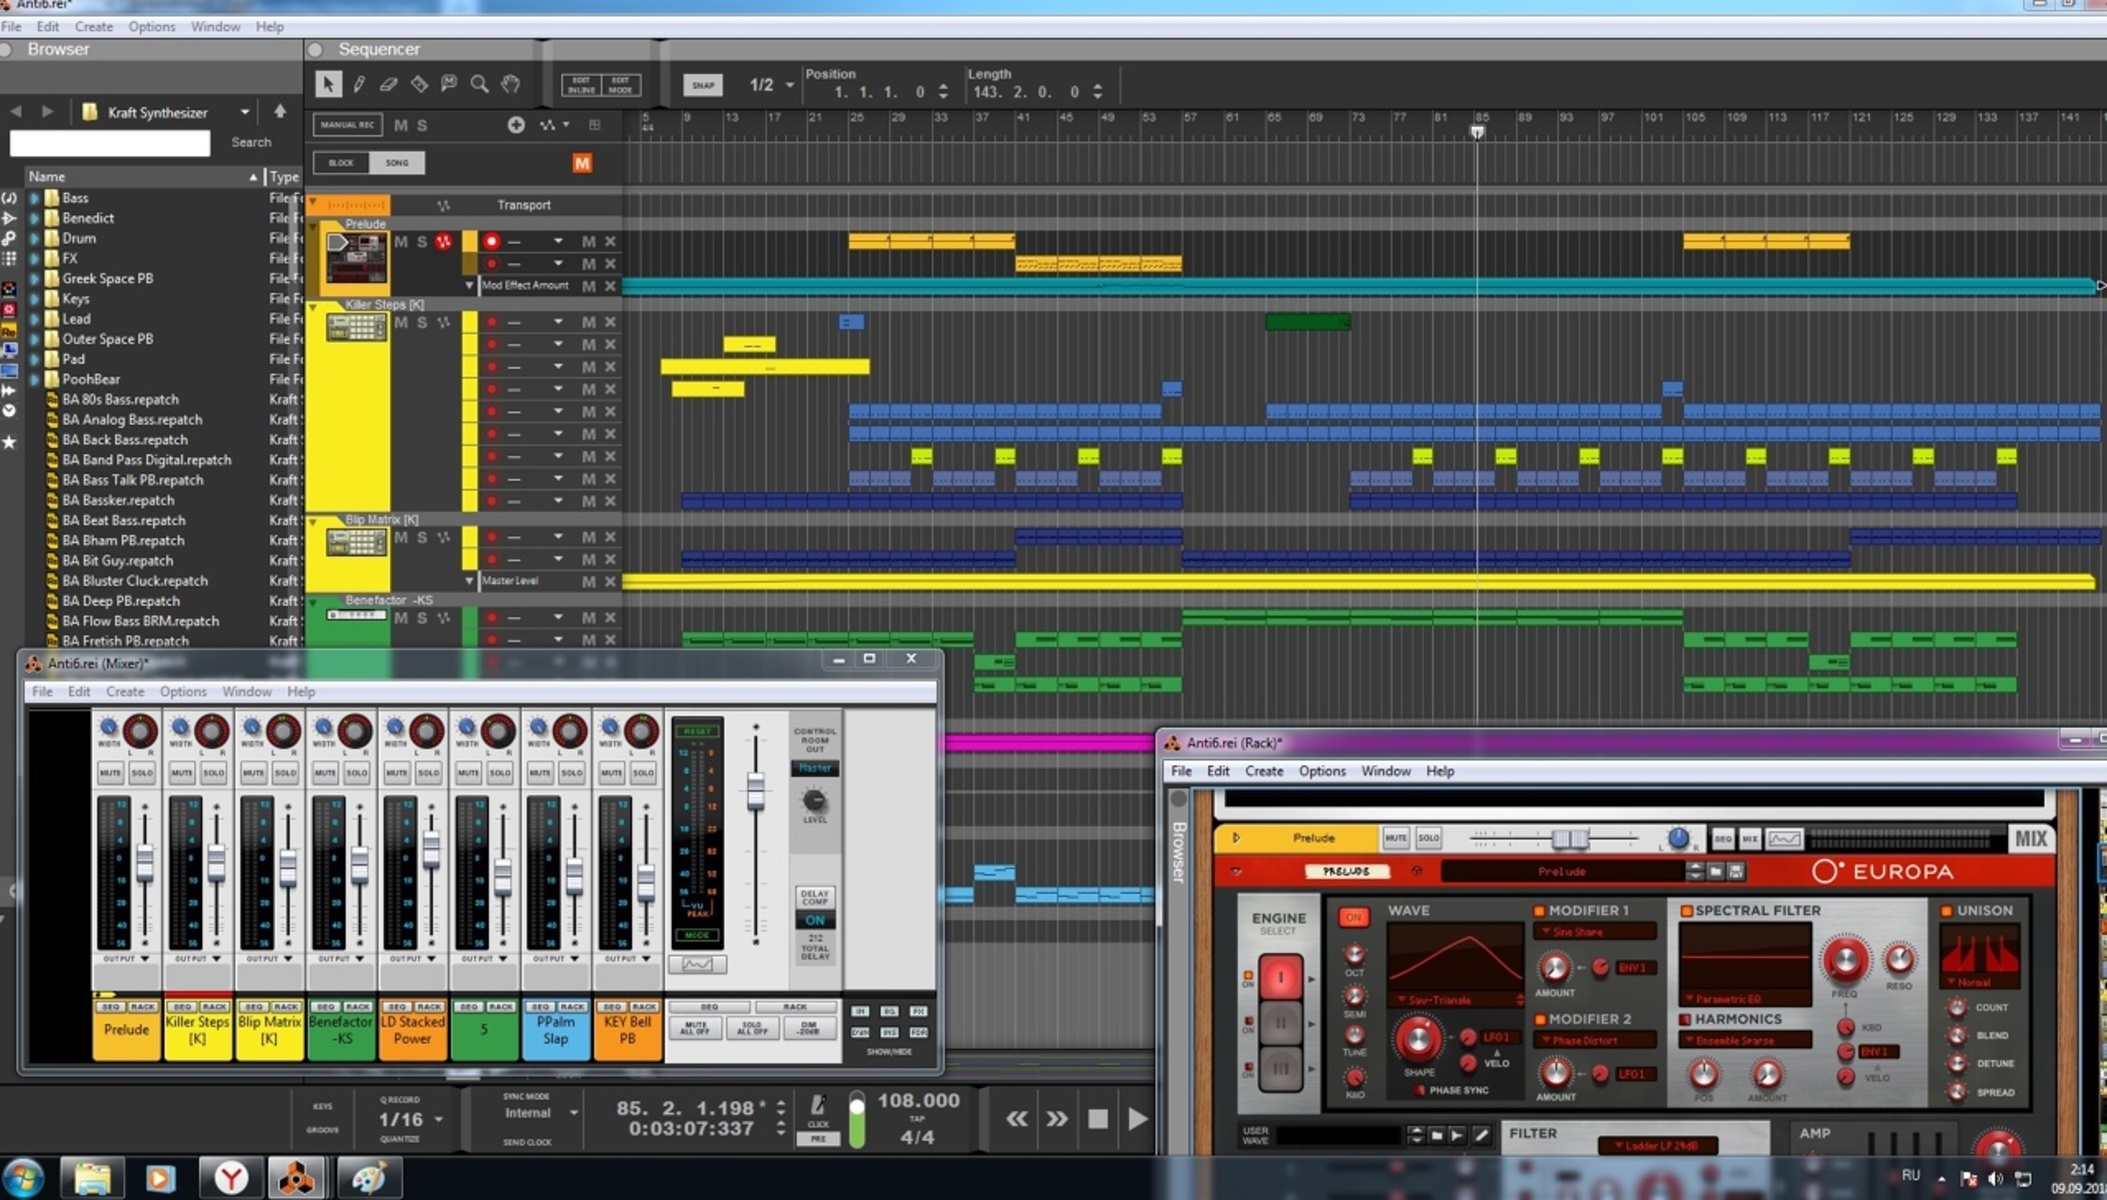
Task: Click the Europa user wave edit pencil icon
Action: pos(1481,1135)
